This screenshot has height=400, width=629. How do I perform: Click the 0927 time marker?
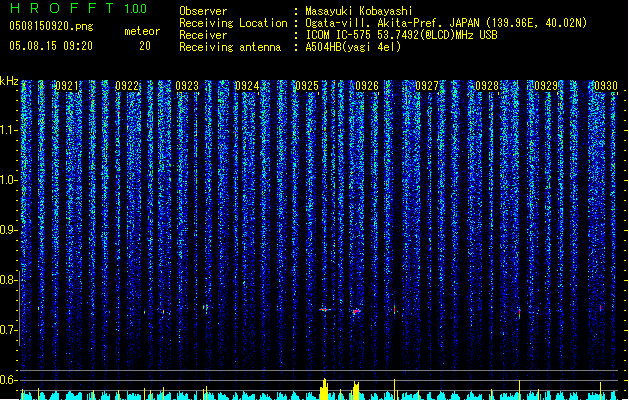tap(427, 86)
